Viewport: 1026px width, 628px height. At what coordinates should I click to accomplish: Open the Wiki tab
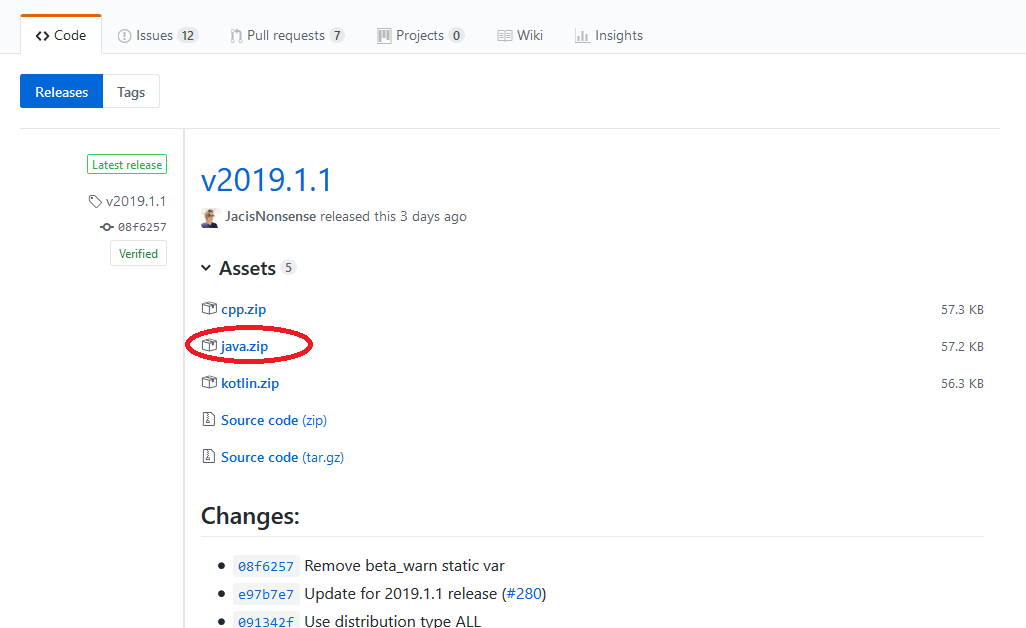tap(520, 35)
